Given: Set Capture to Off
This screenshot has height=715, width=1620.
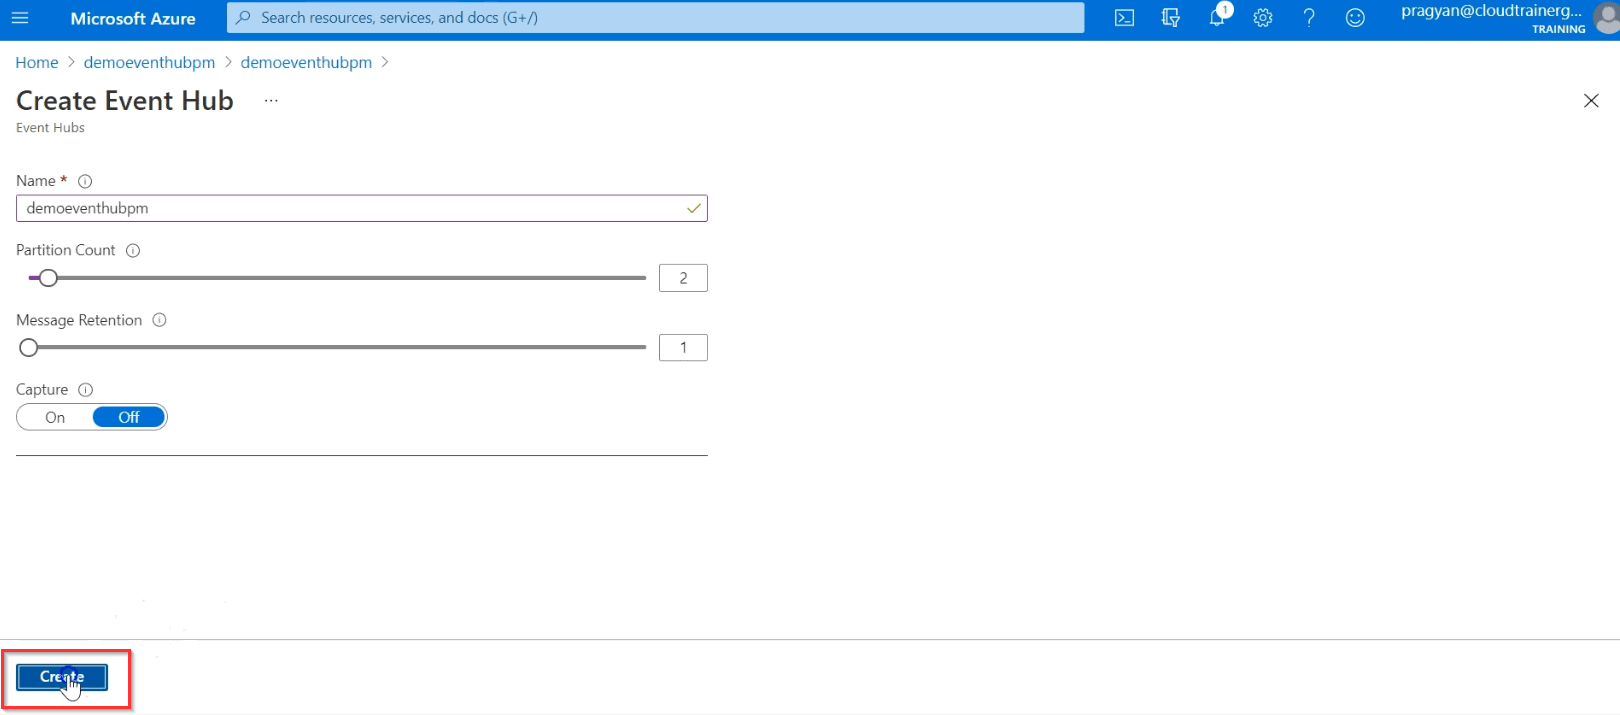Looking at the screenshot, I should [x=129, y=418].
